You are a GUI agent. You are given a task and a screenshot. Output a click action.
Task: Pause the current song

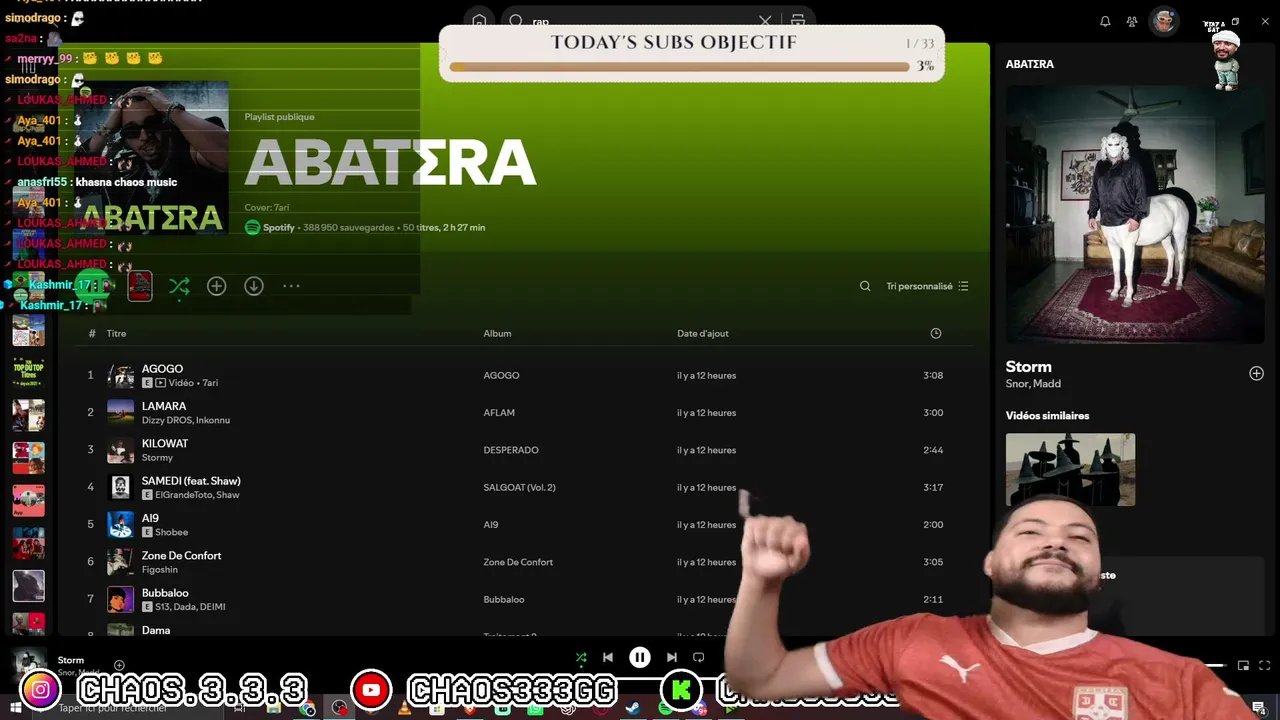[640, 657]
